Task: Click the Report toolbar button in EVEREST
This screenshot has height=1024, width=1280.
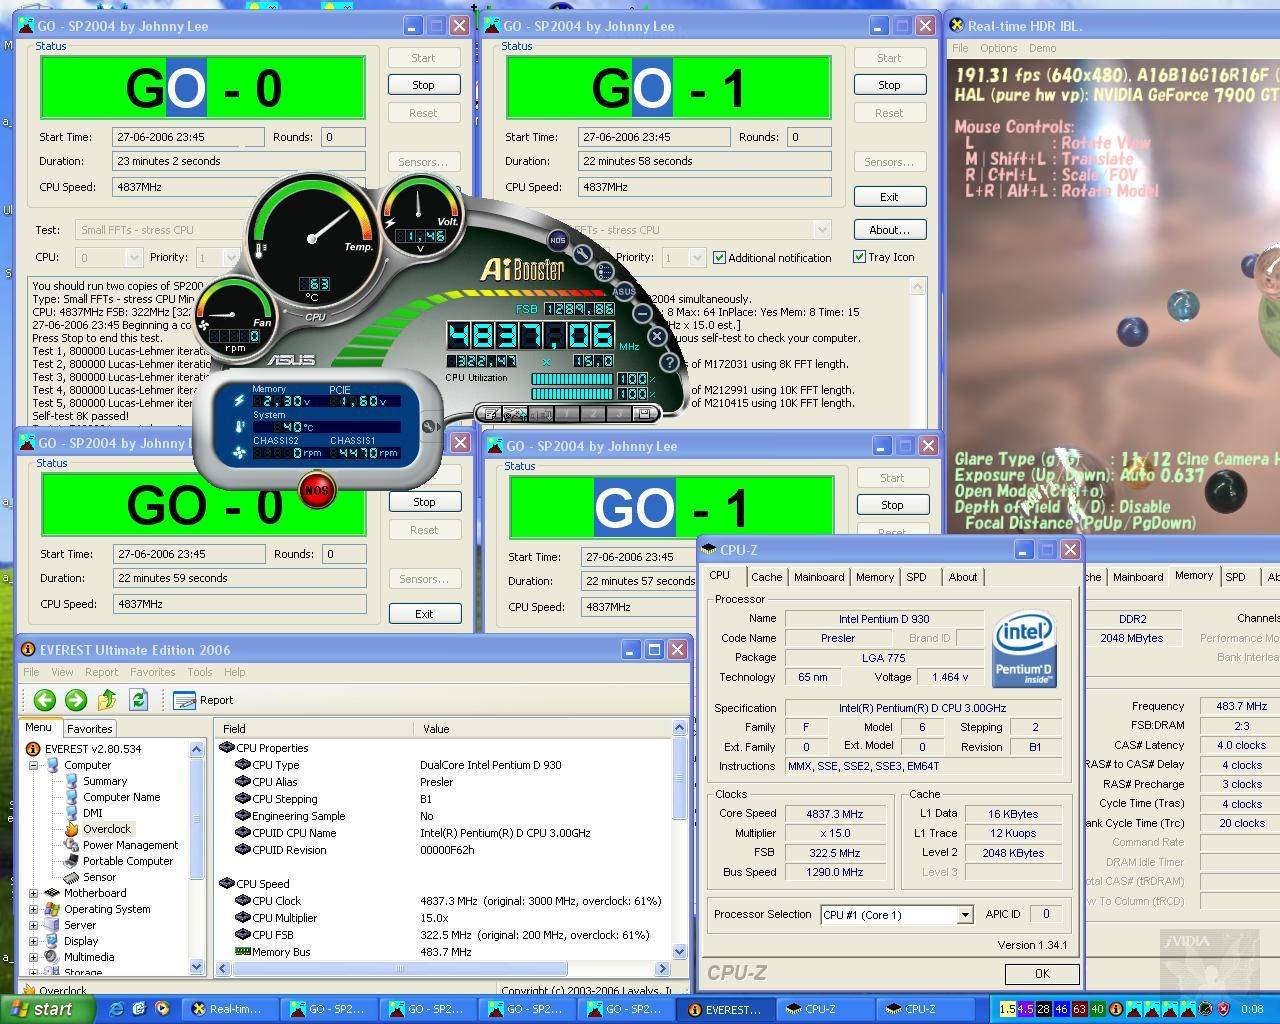Action: 204,700
